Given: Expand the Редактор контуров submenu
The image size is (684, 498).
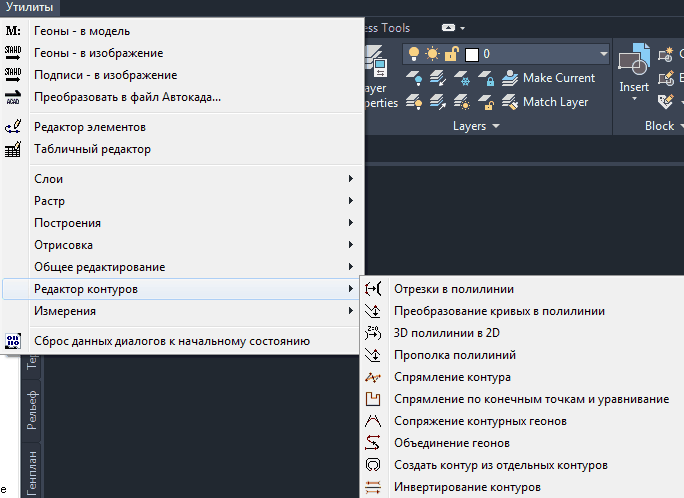Looking at the screenshot, I should (x=182, y=289).
